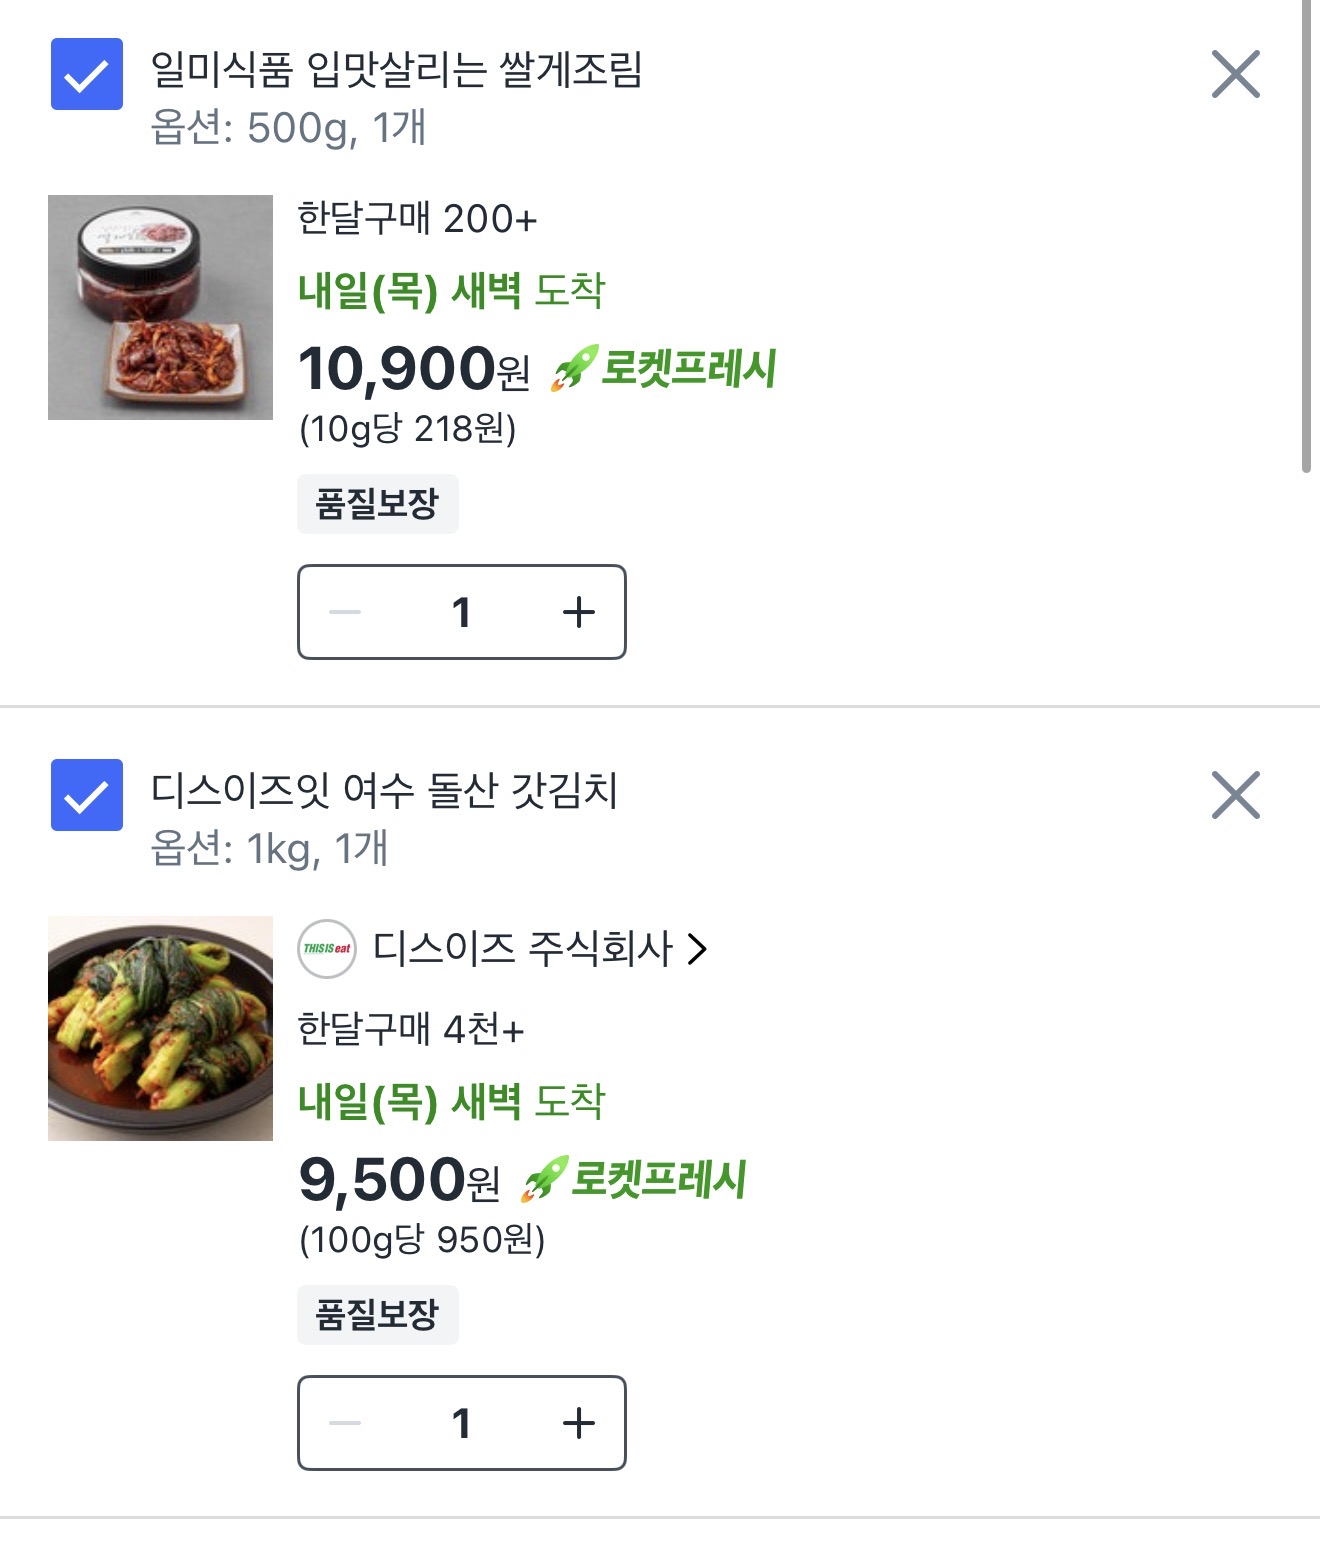Open 디스이즈잇 여수 돌산 갓김치 title link
Image resolution: width=1320 pixels, height=1551 pixels.
point(384,791)
